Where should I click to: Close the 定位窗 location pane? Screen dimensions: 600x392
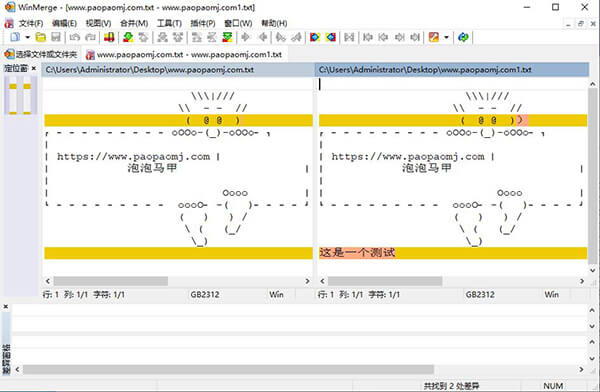[34, 69]
